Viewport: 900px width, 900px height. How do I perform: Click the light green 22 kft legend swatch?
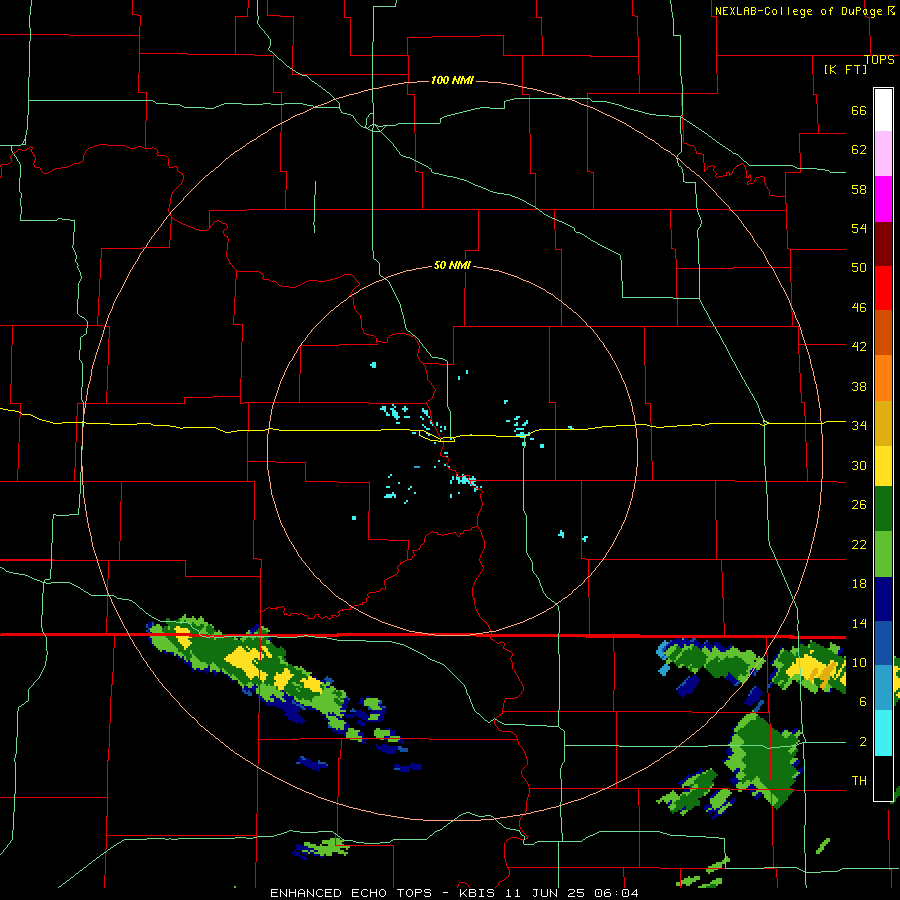(883, 554)
